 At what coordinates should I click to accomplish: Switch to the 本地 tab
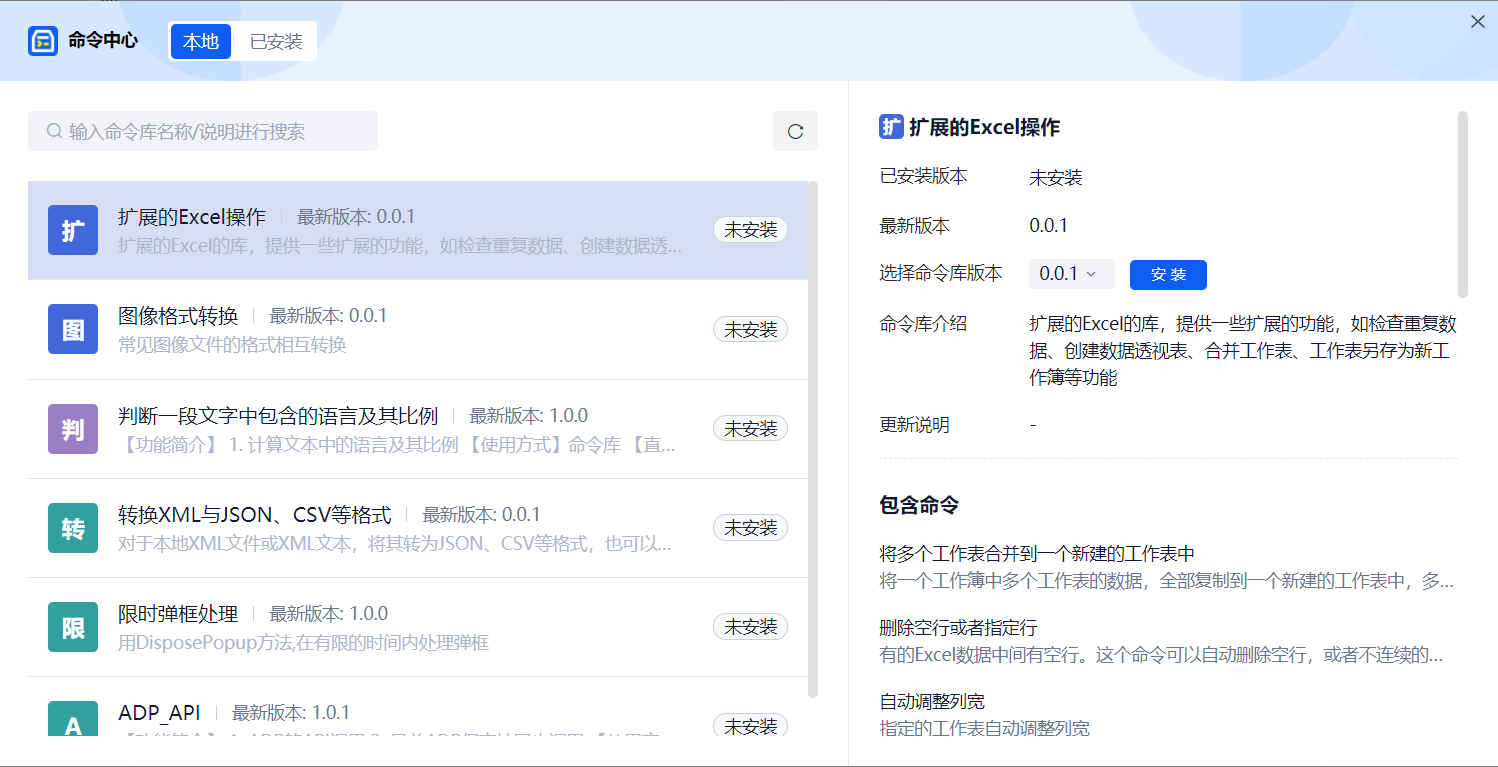point(201,41)
